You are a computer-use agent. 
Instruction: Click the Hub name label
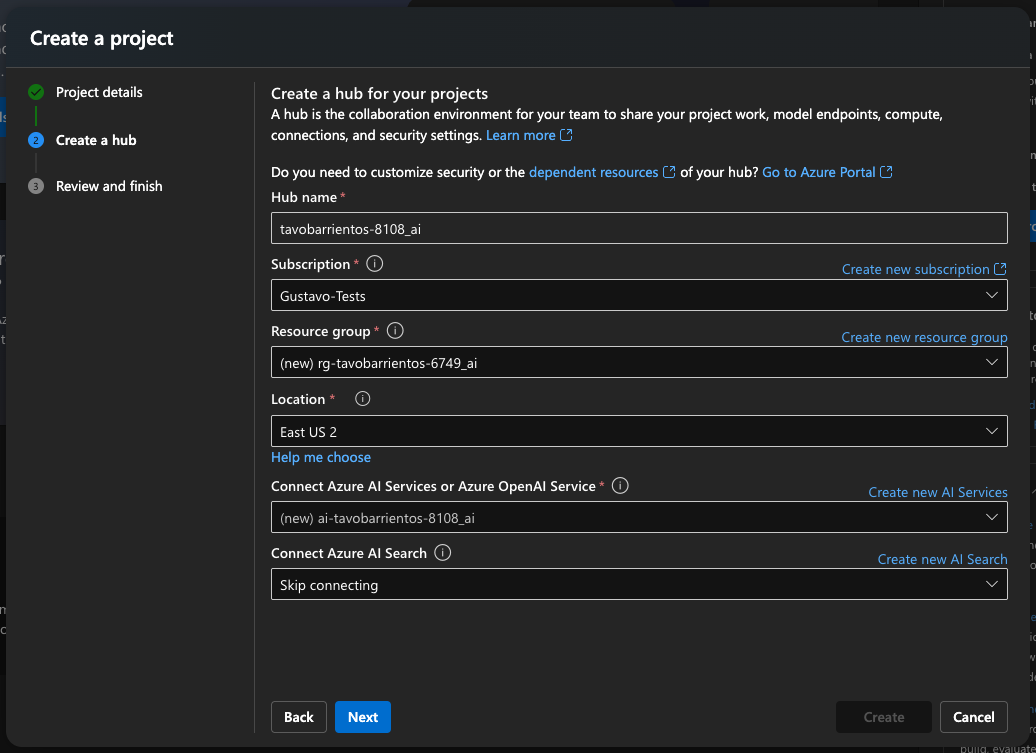click(x=304, y=197)
